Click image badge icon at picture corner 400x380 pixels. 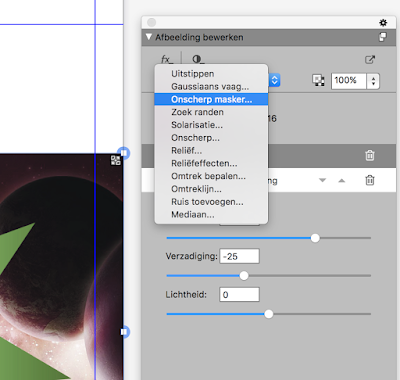coord(116,160)
